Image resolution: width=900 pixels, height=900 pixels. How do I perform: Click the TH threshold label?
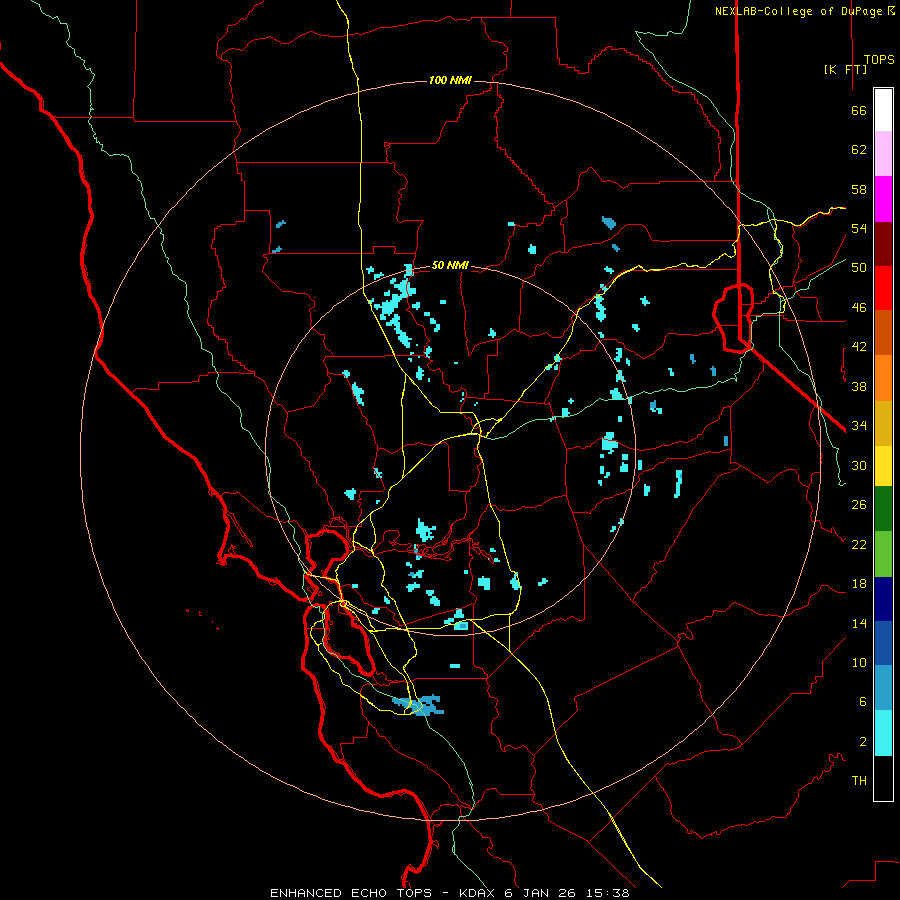click(859, 781)
